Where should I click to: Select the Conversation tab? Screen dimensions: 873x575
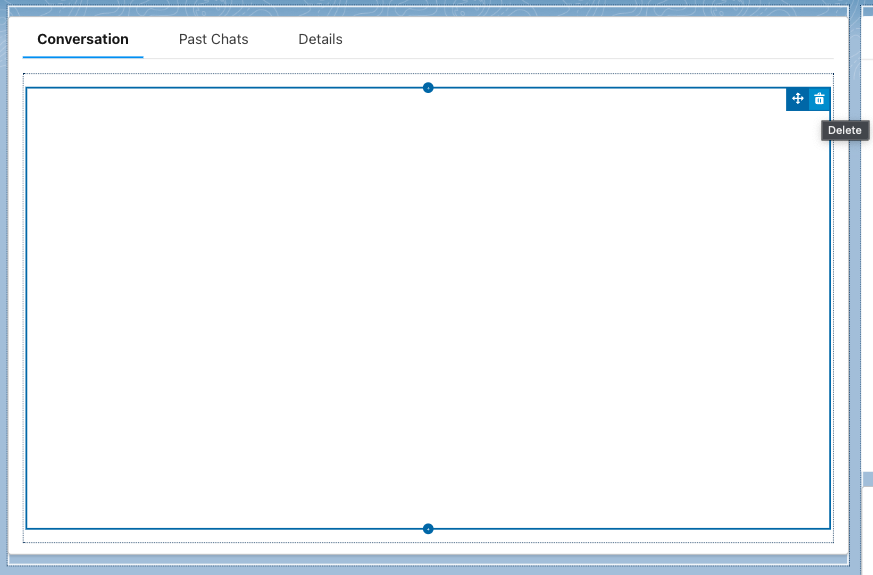(83, 40)
